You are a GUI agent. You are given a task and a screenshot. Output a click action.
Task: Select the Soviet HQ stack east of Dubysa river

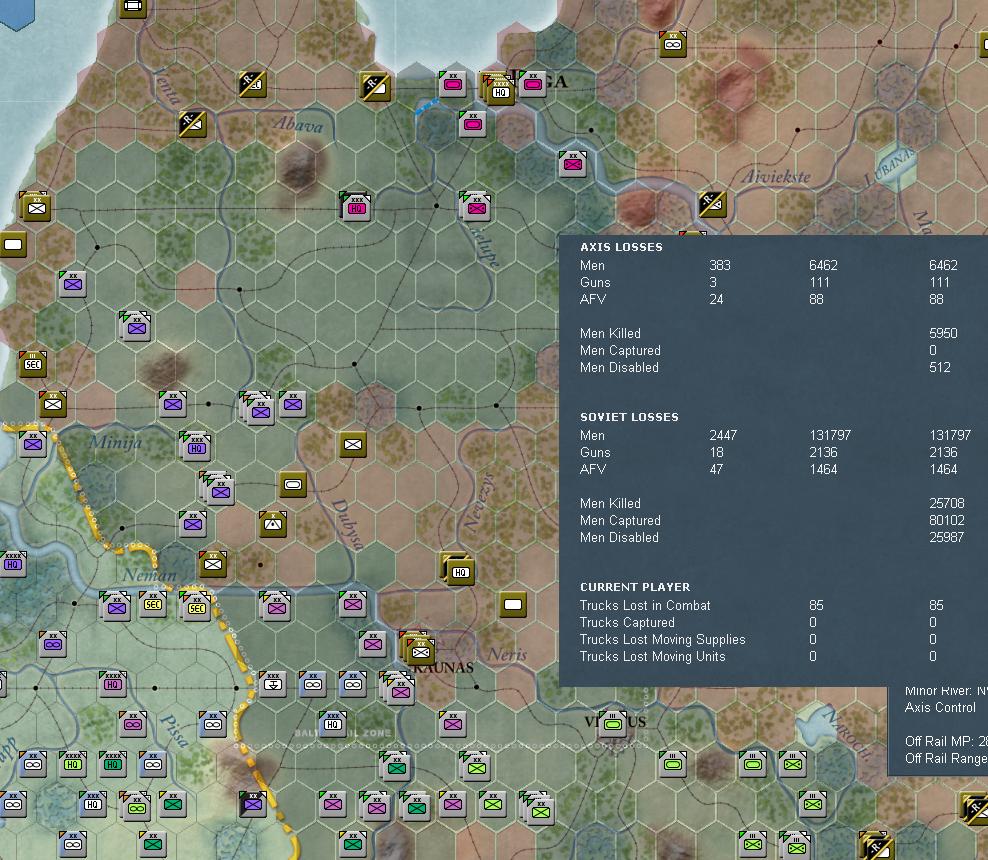[x=460, y=572]
